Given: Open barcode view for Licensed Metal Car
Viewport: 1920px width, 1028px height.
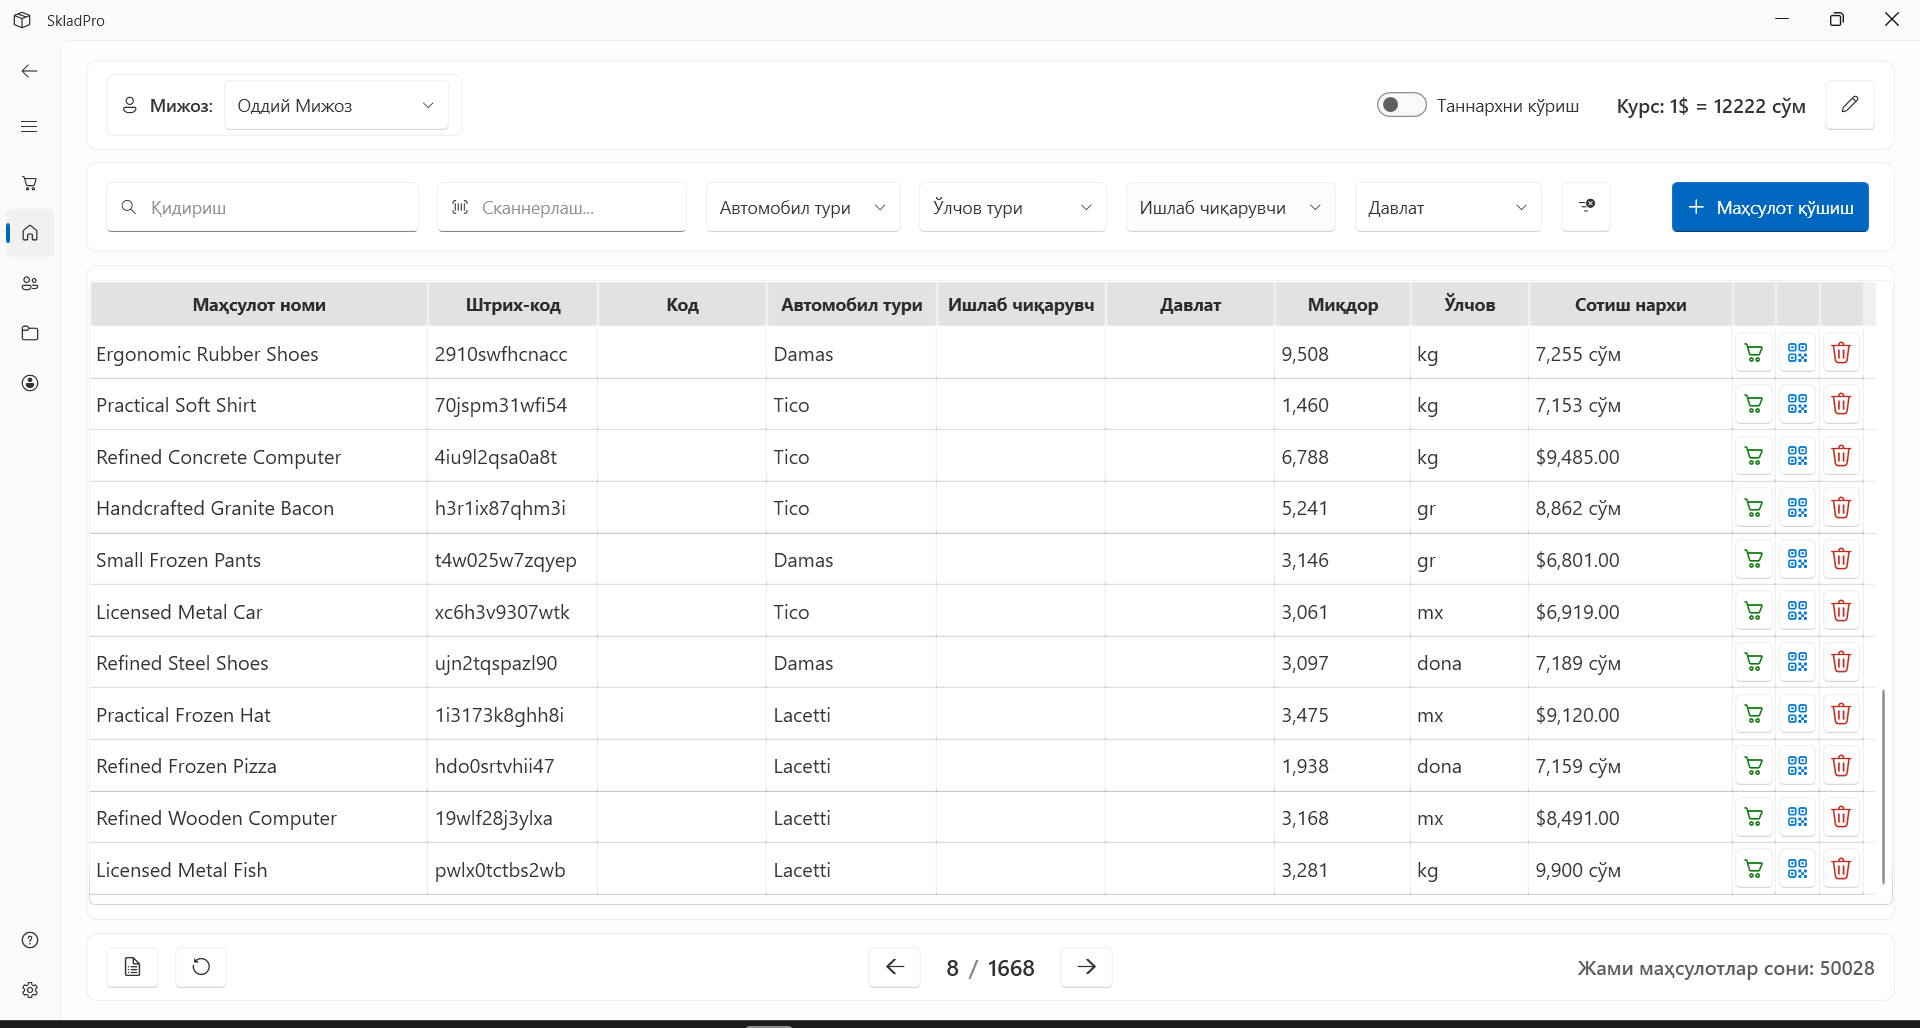Looking at the screenshot, I should click(x=1796, y=610).
